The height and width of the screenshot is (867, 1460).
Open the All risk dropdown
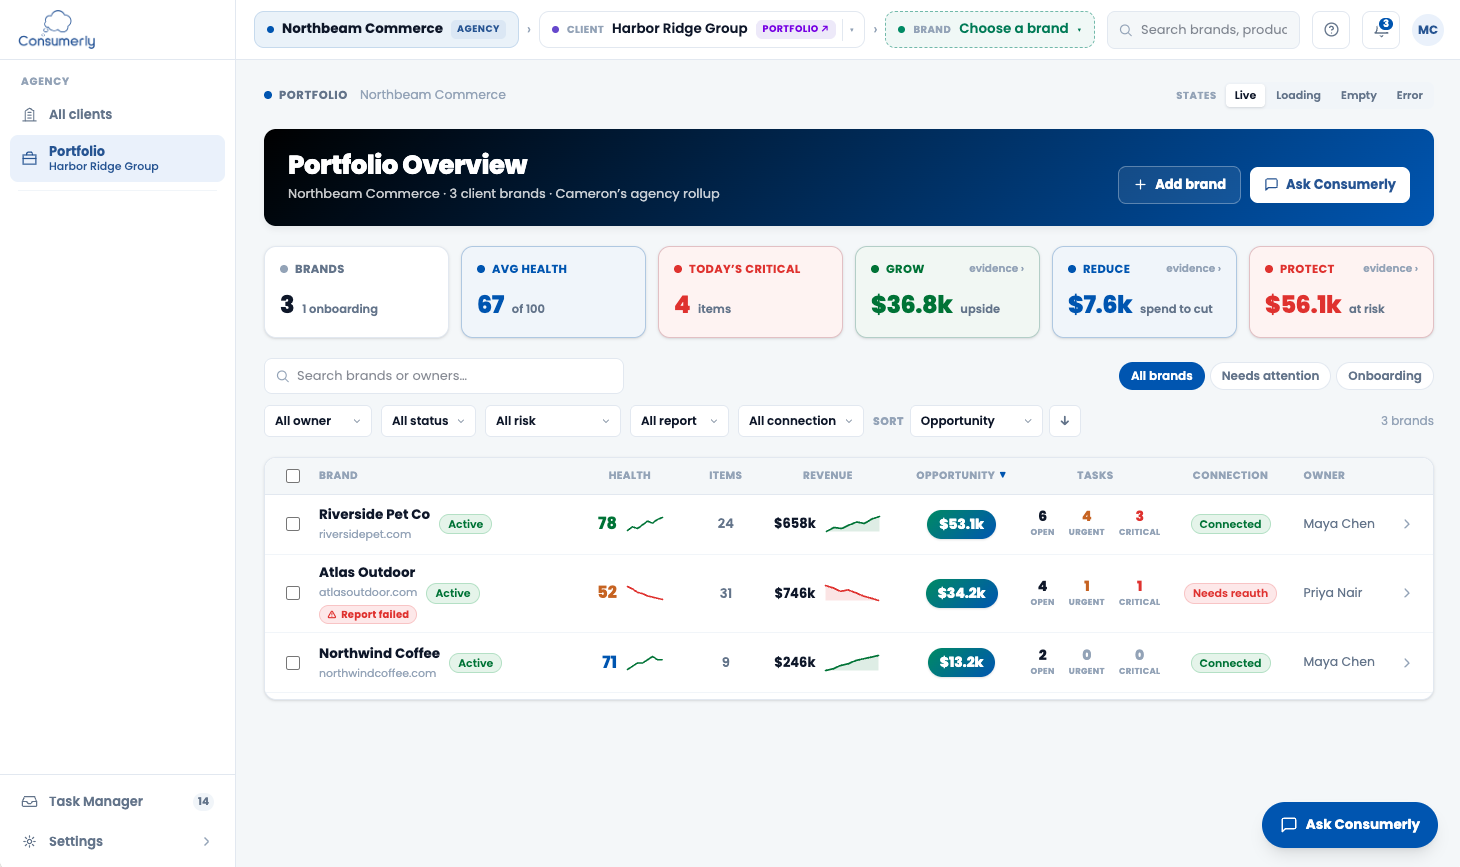[553, 421]
